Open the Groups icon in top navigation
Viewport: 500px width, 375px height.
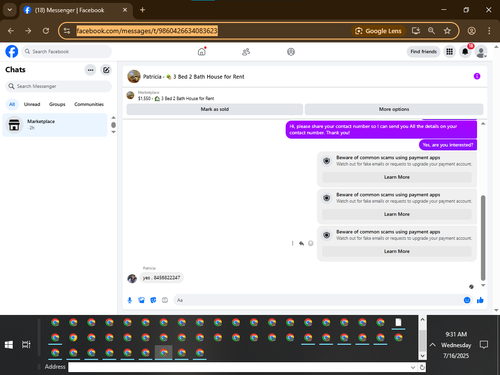pyautogui.click(x=291, y=52)
